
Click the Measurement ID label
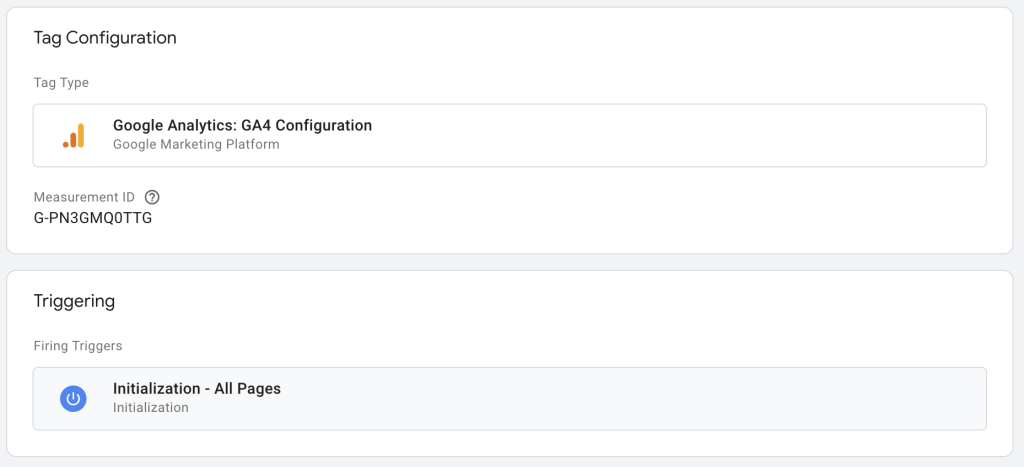pos(84,197)
